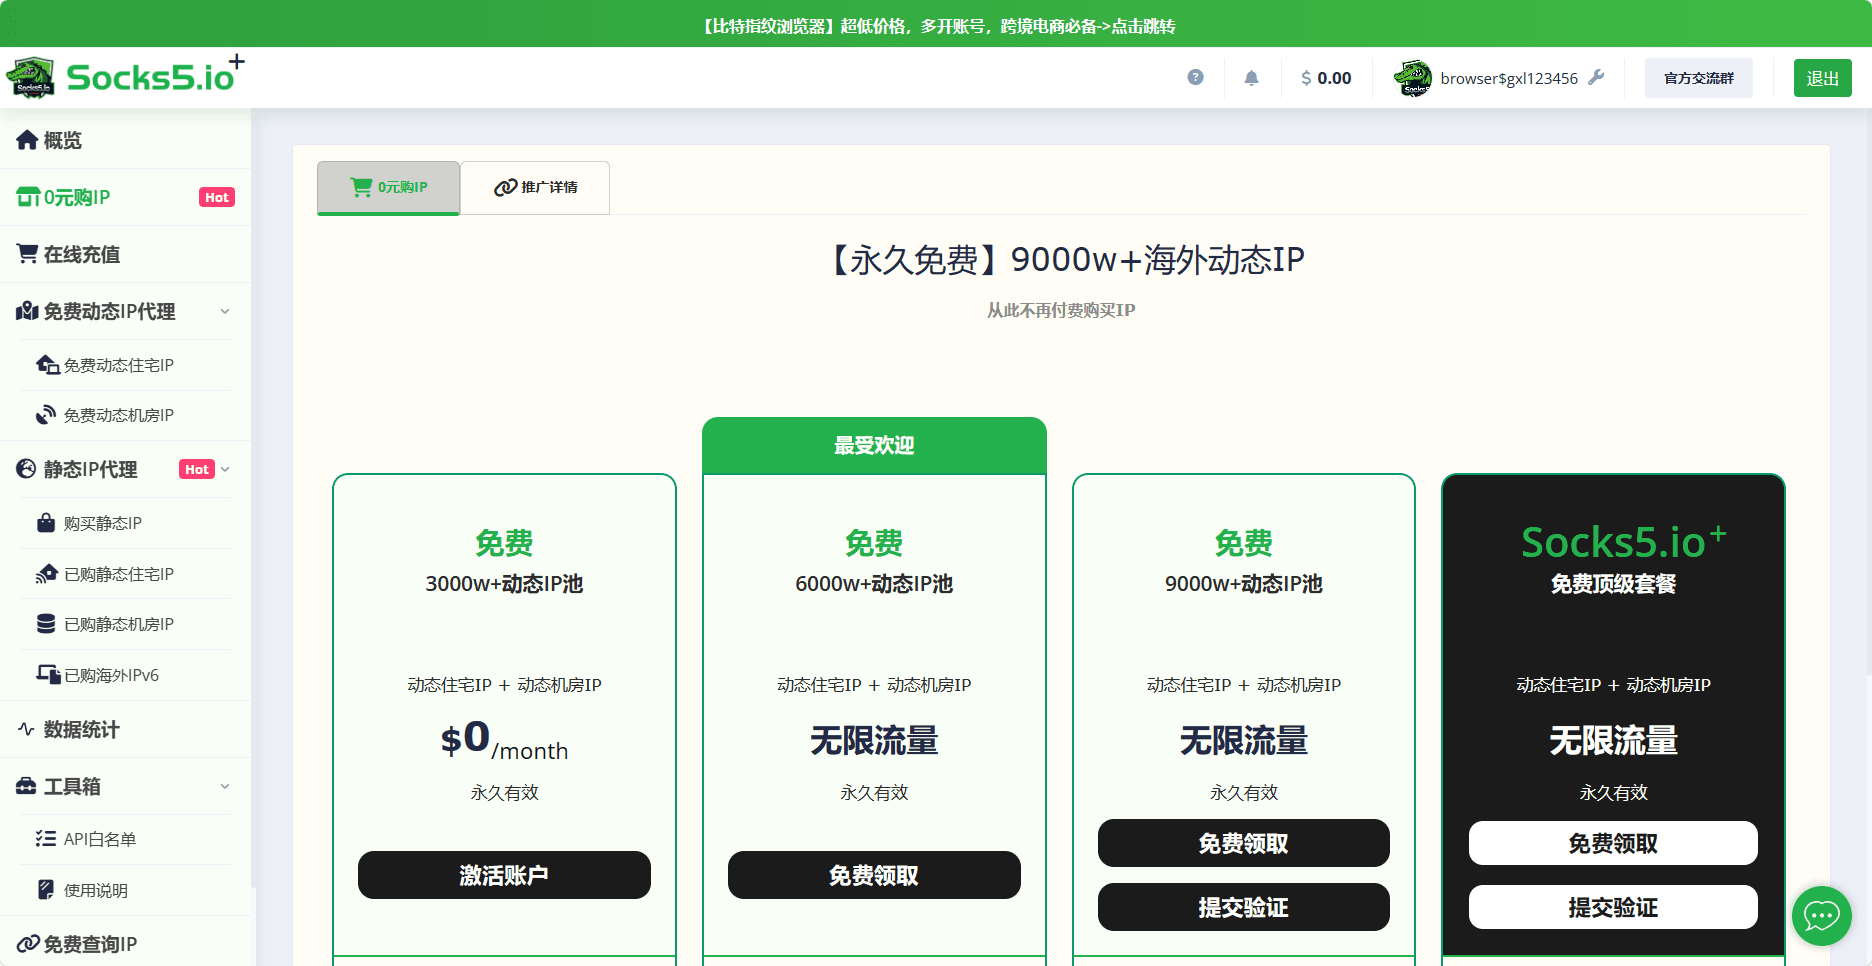Switch to the 推广详情 tab
The image size is (1872, 966).
pyautogui.click(x=535, y=187)
